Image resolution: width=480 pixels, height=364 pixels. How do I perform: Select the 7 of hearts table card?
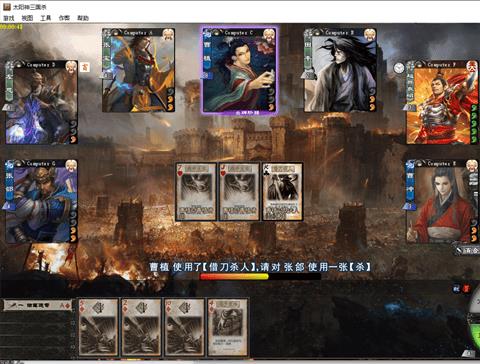[x=196, y=192]
